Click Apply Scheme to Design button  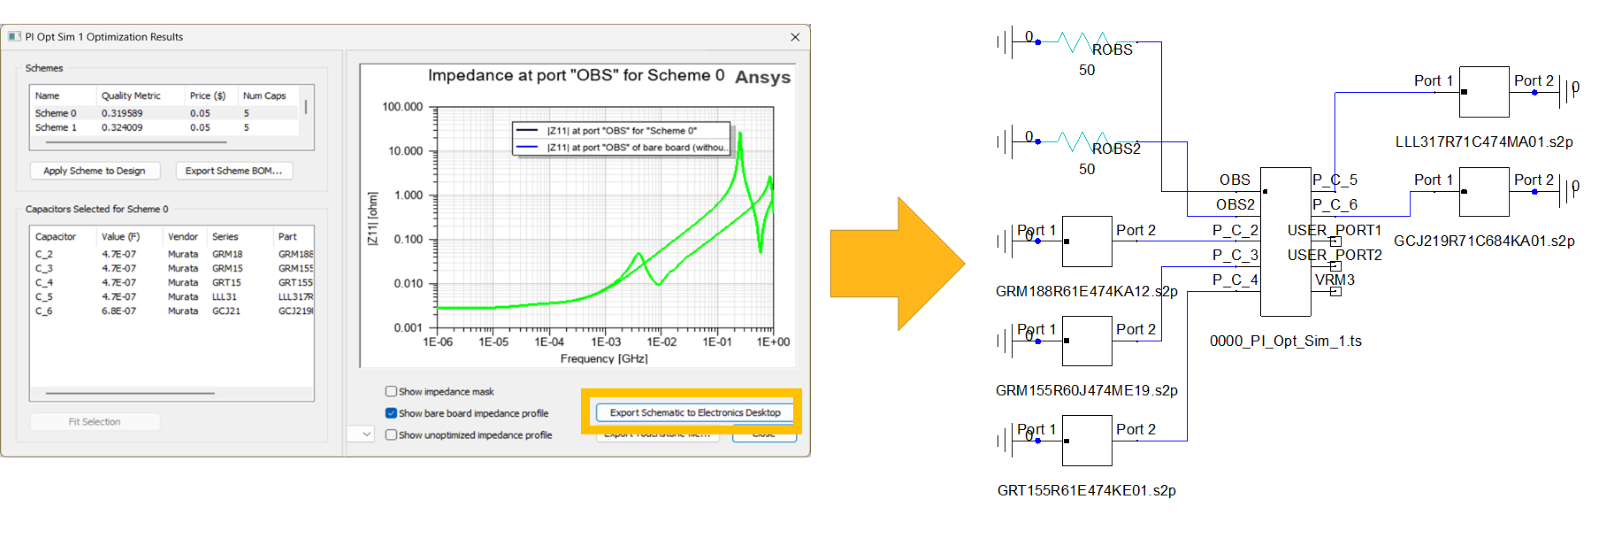pos(94,171)
